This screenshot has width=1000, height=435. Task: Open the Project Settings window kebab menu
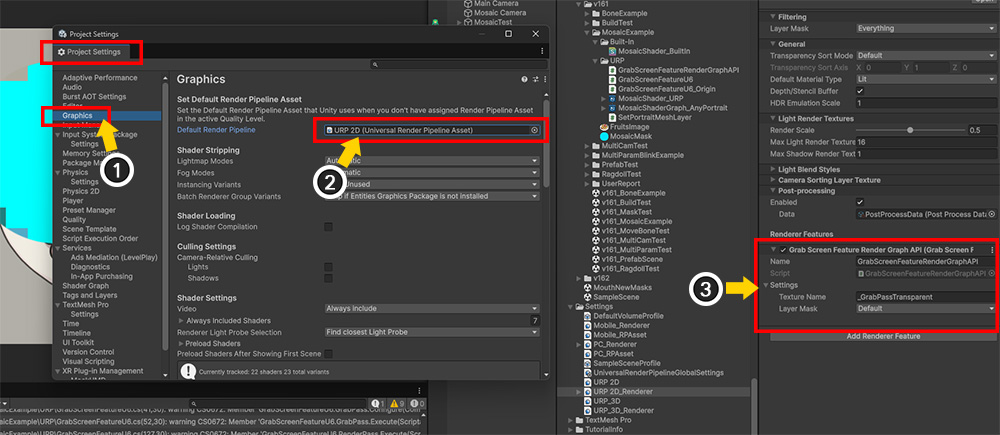point(542,52)
